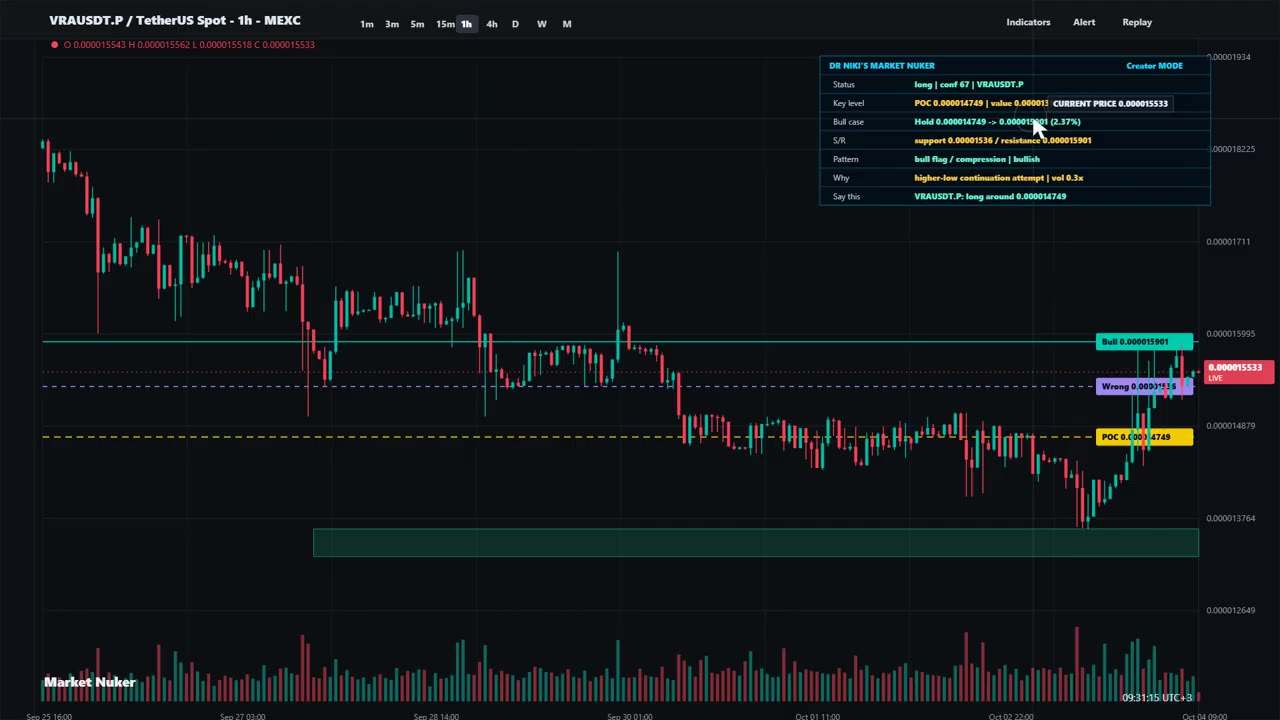Click the Say this 'long around' text
1280x720 pixels.
(x=990, y=196)
